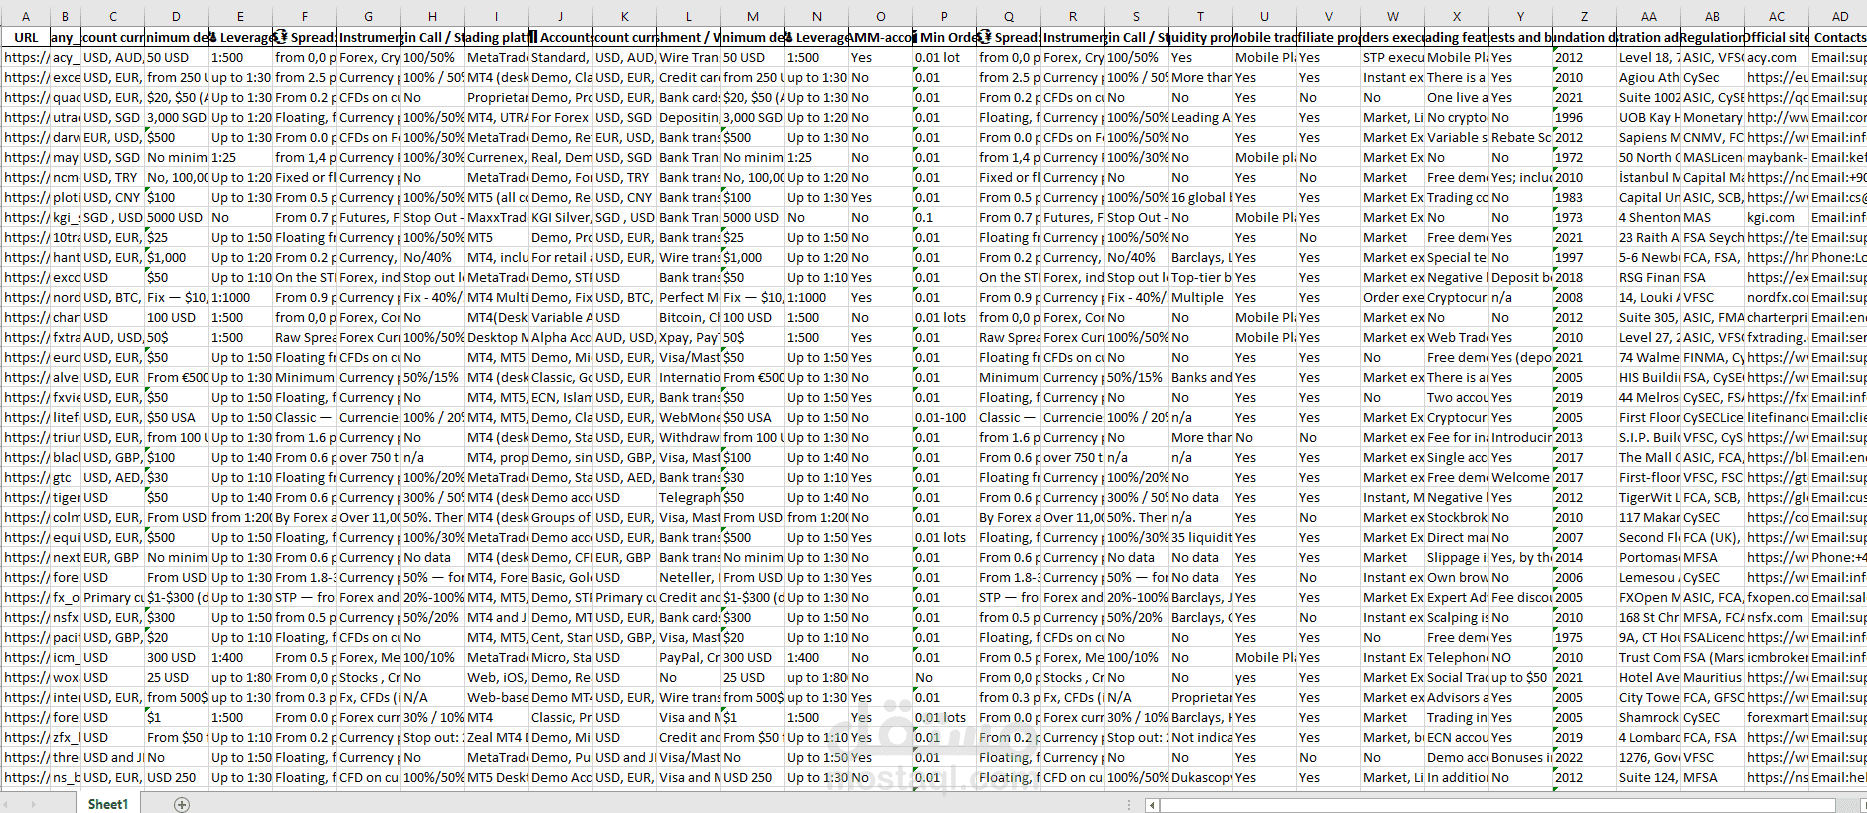Click the Contacts header cell
Screen dimensions: 1867x813
[1839, 37]
